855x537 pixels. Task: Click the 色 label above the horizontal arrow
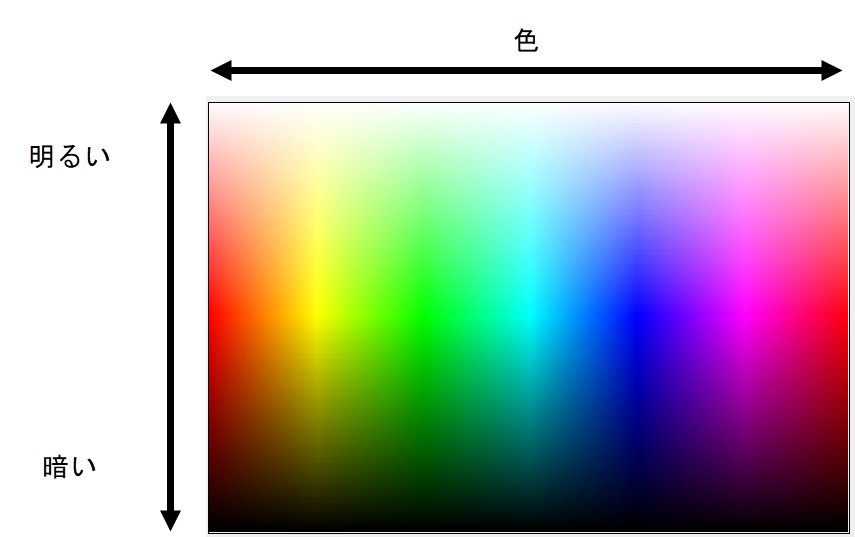[526, 40]
